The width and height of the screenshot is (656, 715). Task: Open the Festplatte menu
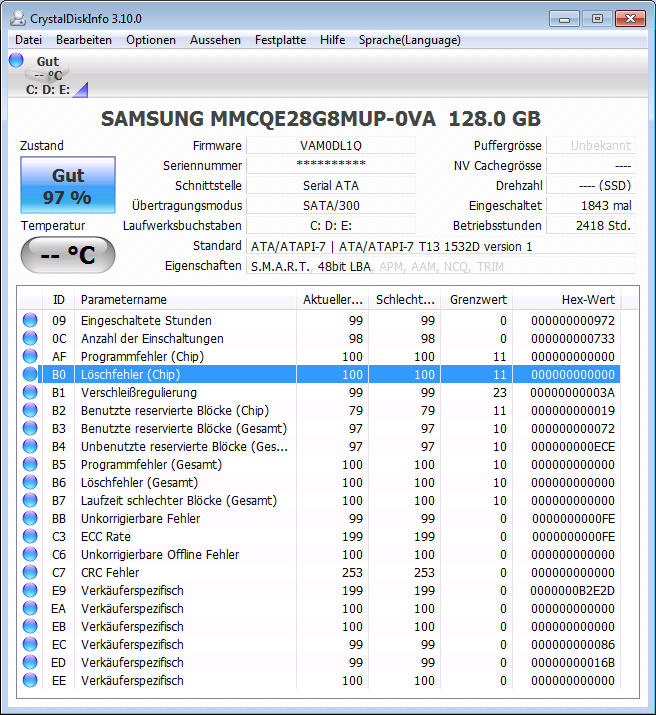pyautogui.click(x=280, y=40)
